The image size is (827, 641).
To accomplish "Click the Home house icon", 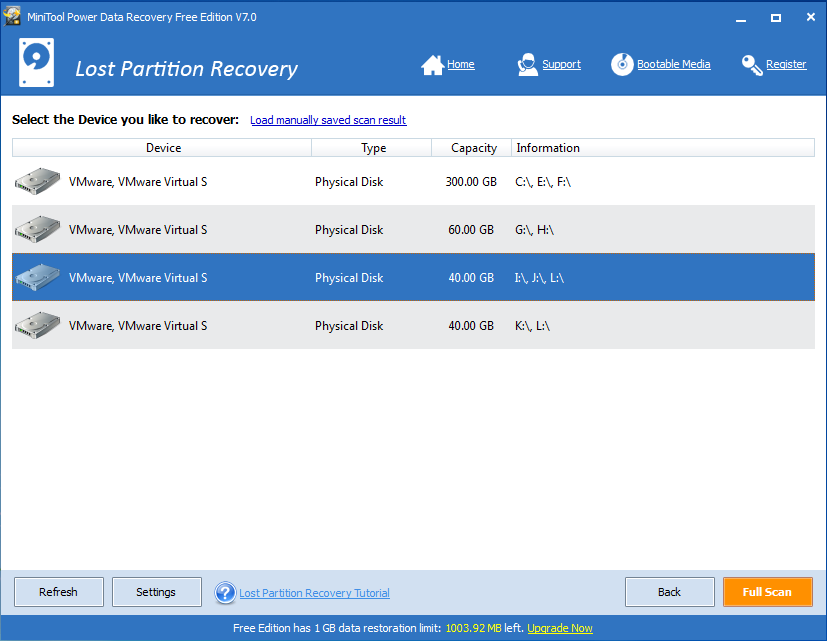I will tap(432, 65).
